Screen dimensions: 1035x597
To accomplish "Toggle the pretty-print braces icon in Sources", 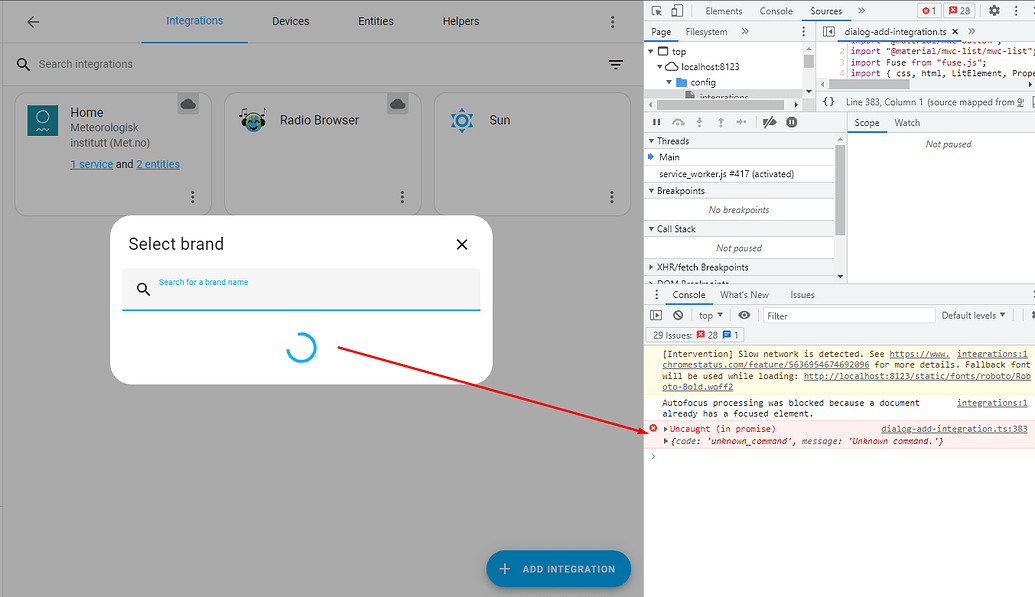I will pyautogui.click(x=827, y=100).
